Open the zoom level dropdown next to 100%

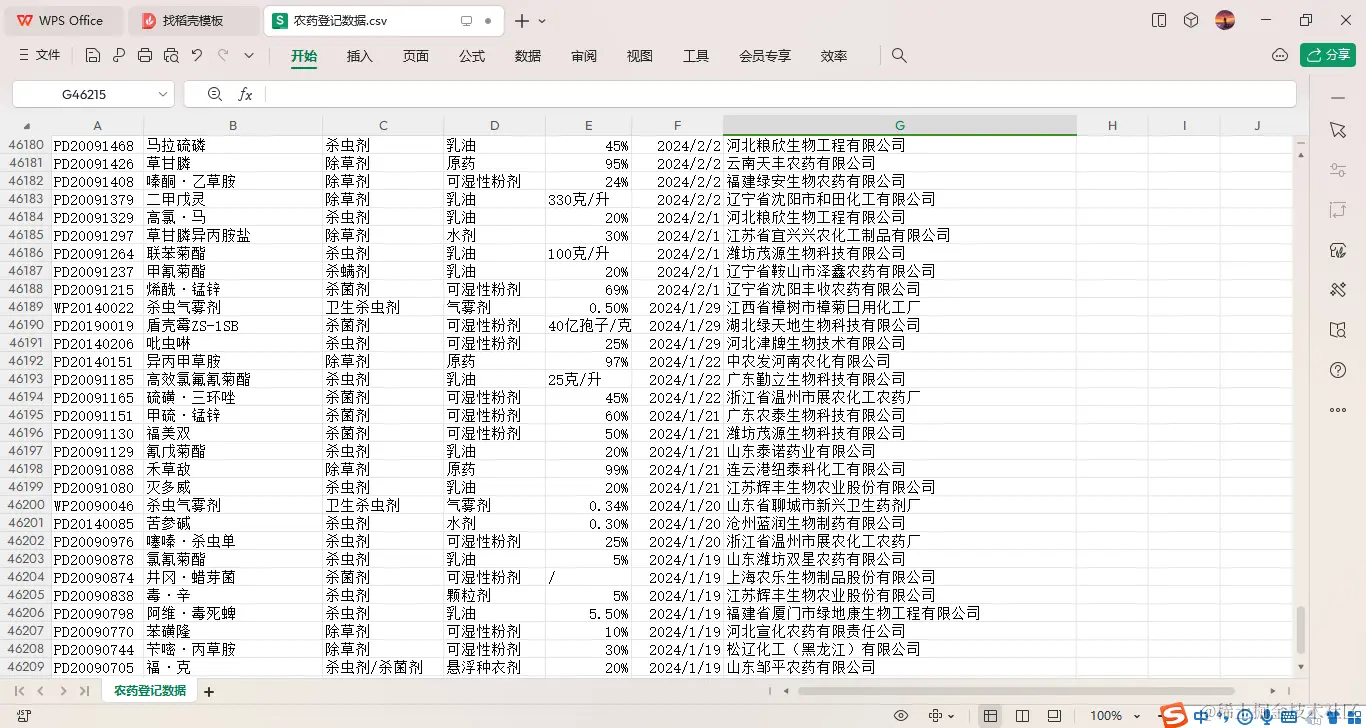click(x=1136, y=716)
